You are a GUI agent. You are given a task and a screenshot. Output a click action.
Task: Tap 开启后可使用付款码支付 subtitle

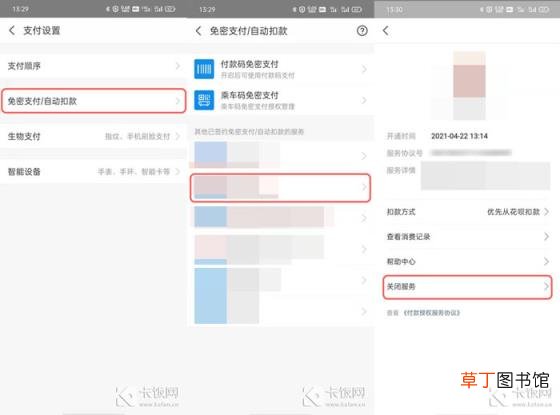258,75
